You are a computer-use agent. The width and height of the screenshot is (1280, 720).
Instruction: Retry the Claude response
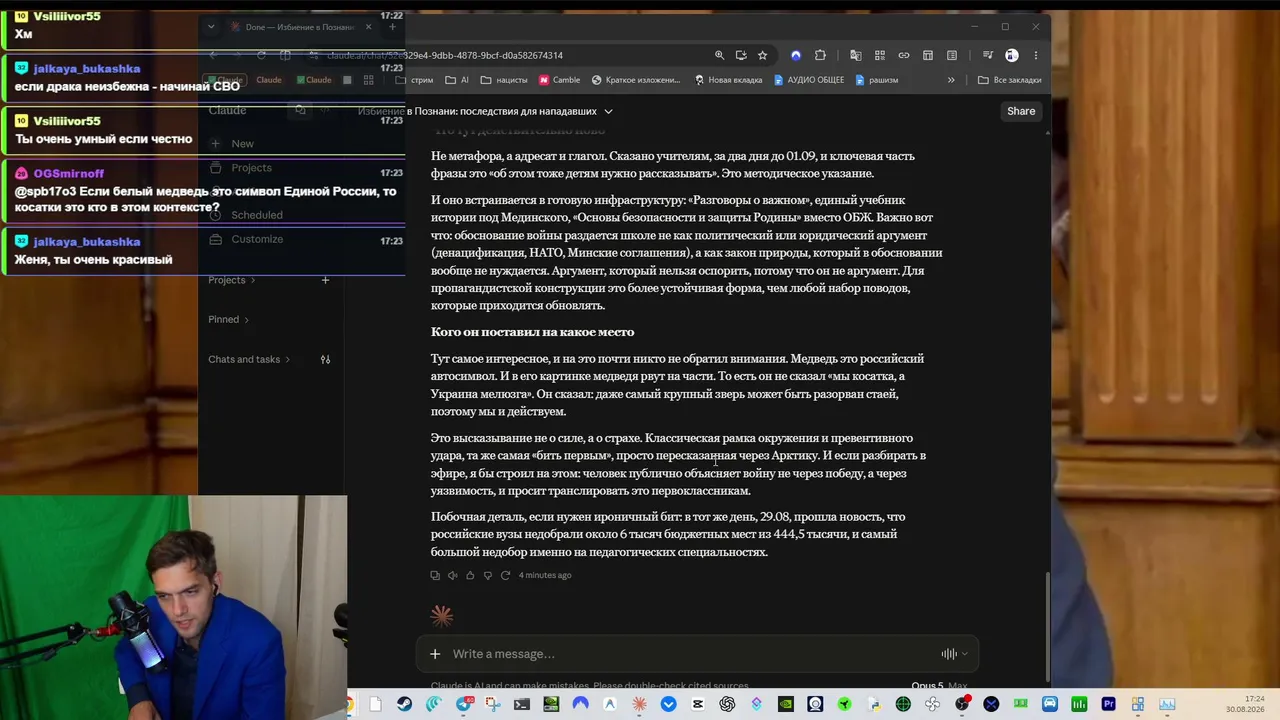(505, 575)
